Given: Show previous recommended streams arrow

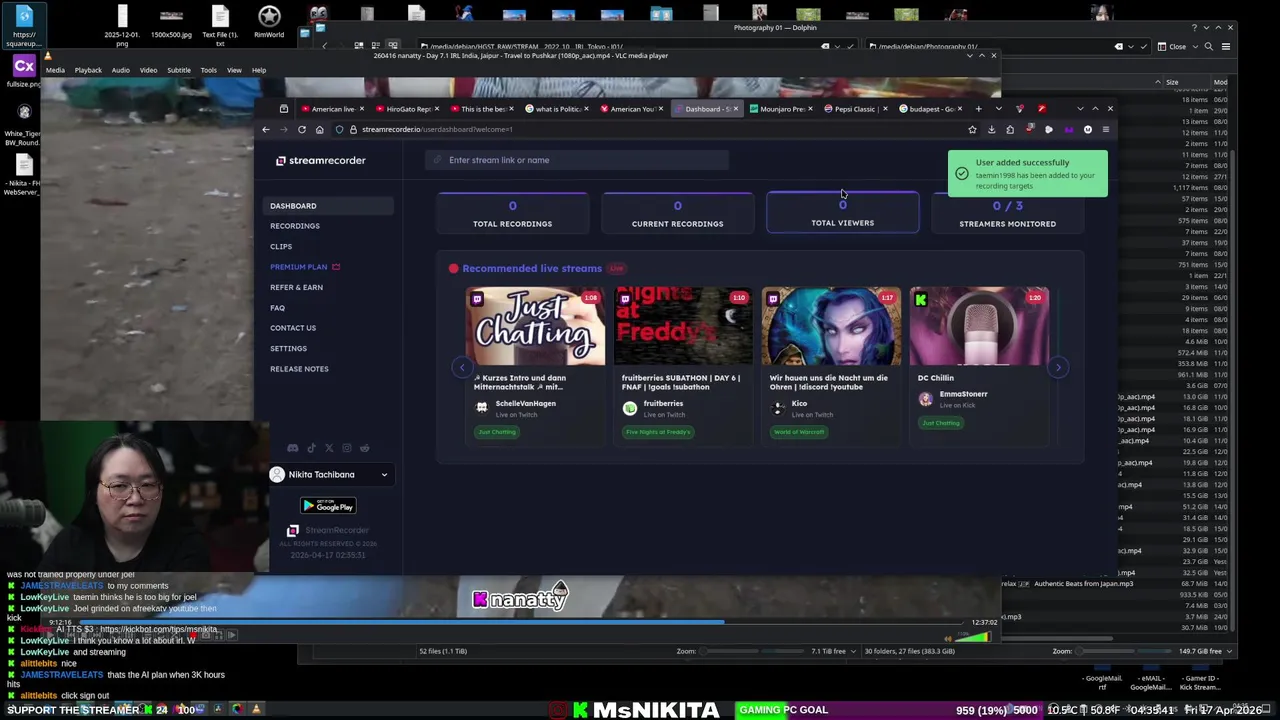Looking at the screenshot, I should [462, 367].
